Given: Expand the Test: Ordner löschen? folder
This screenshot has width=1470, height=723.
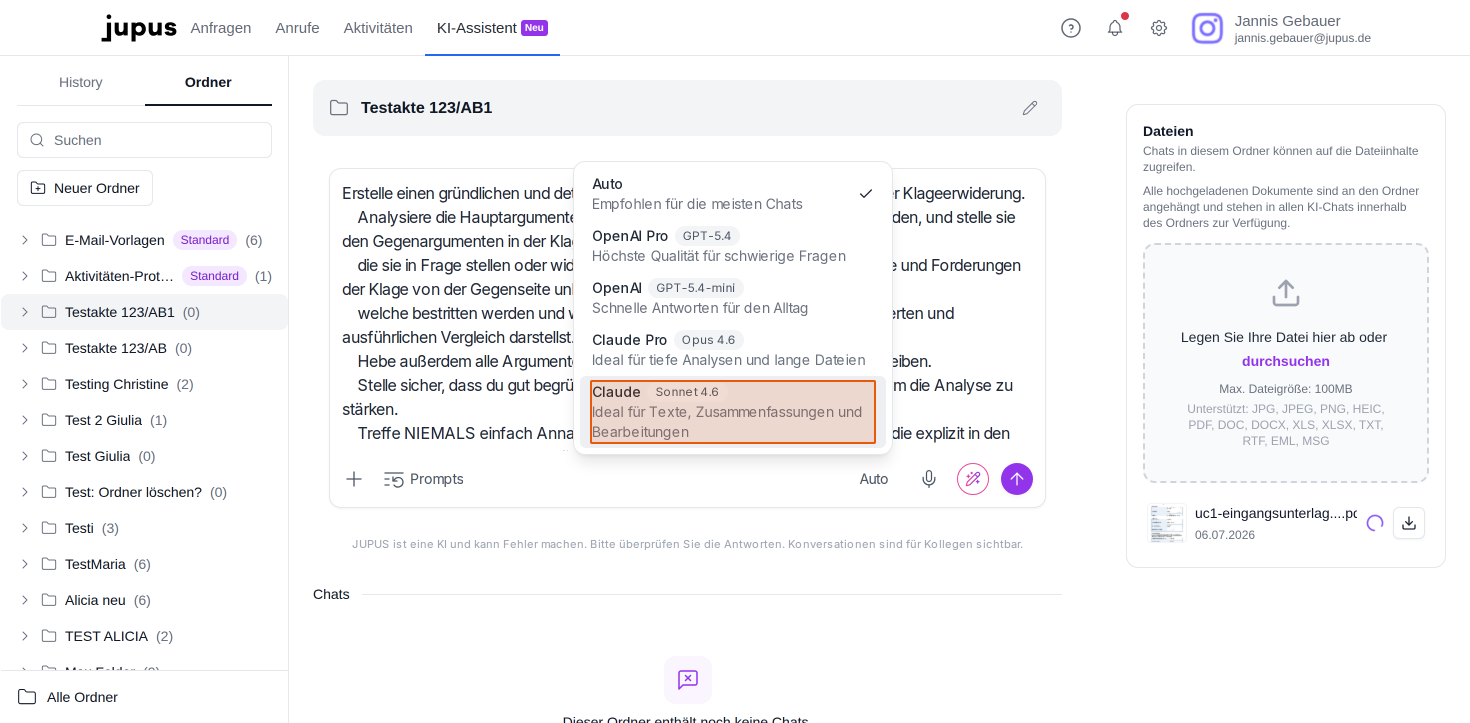Looking at the screenshot, I should [25, 492].
